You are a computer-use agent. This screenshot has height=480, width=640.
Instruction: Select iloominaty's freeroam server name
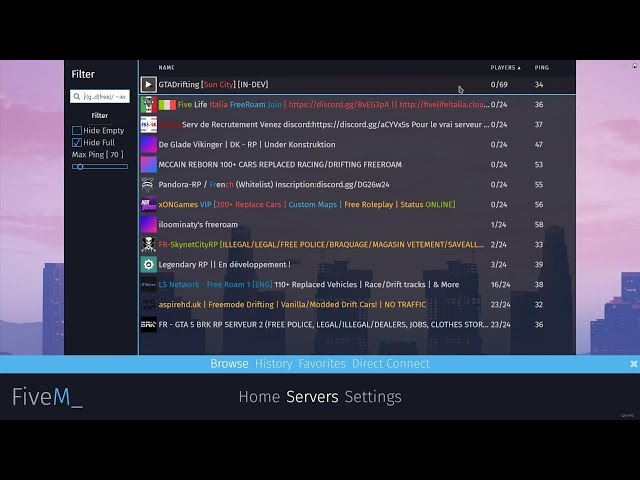coord(198,224)
